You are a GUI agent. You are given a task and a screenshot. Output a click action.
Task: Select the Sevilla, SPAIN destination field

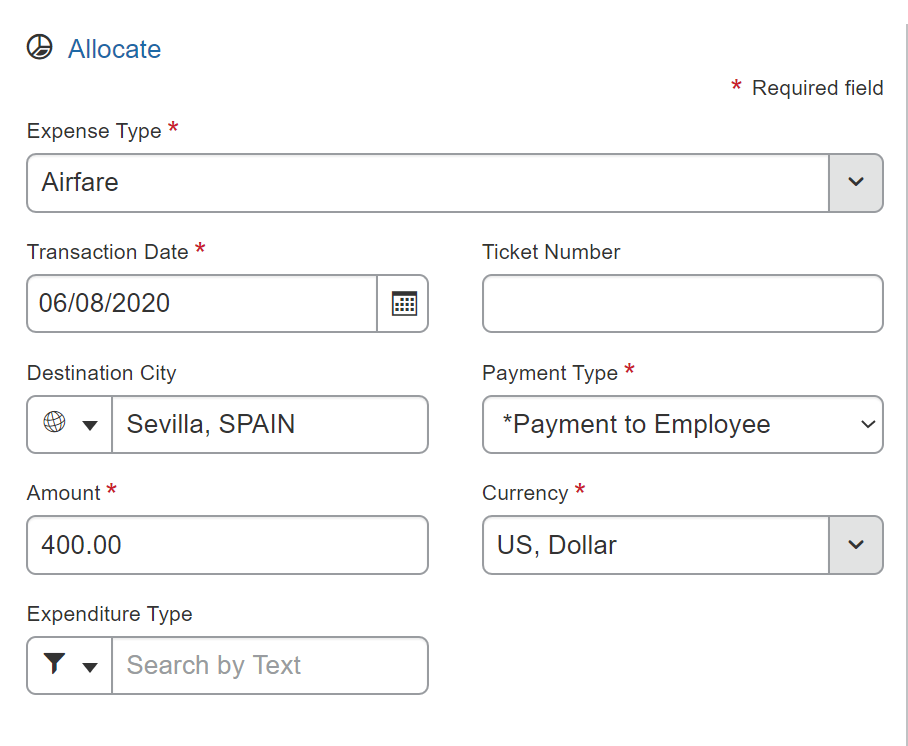pyautogui.click(x=269, y=425)
